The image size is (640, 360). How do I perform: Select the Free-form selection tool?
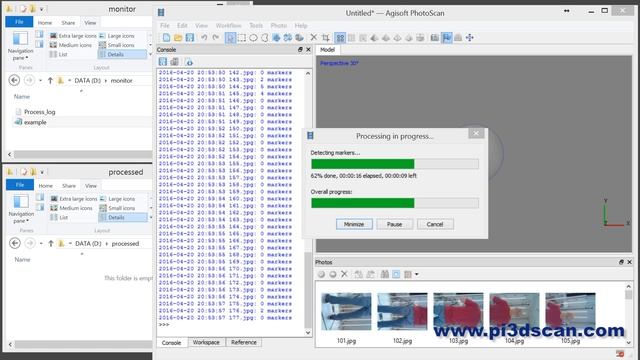click(264, 38)
